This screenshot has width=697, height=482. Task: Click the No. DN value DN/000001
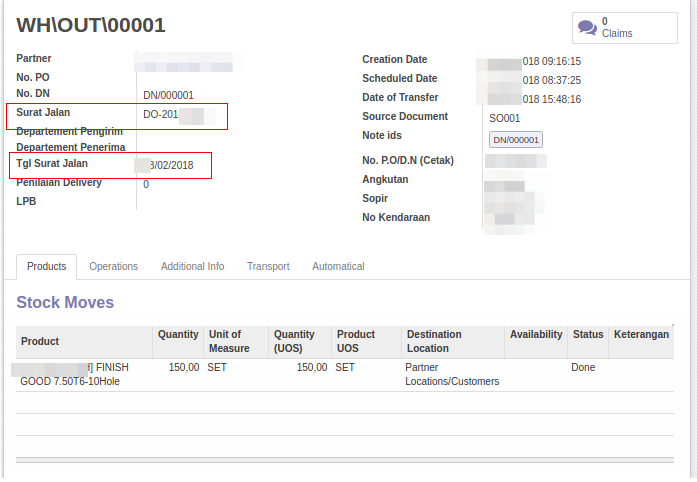pyautogui.click(x=168, y=96)
